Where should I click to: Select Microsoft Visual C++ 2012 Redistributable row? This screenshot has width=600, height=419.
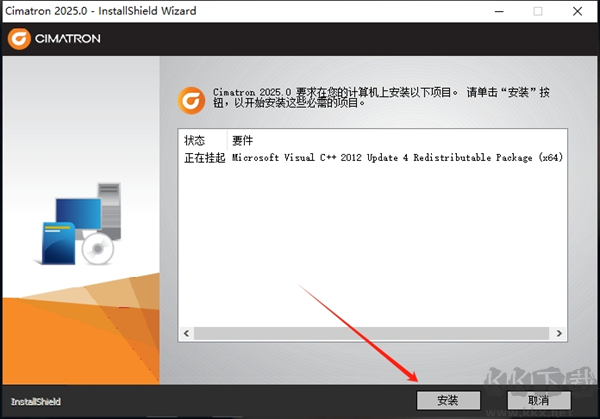tap(373, 158)
